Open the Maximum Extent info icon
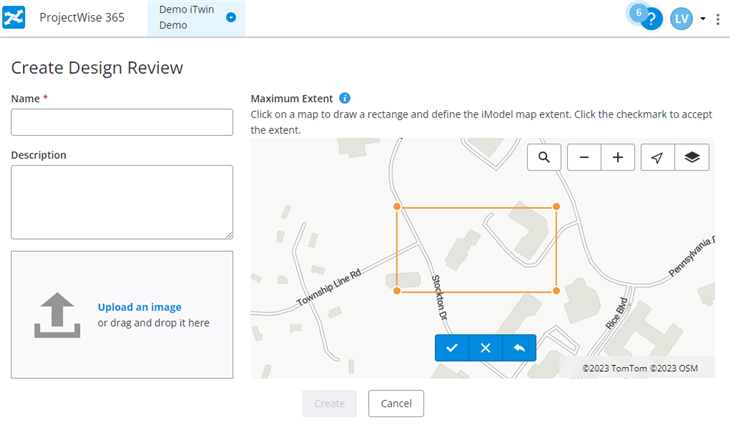The height and width of the screenshot is (427, 730). 344,98
